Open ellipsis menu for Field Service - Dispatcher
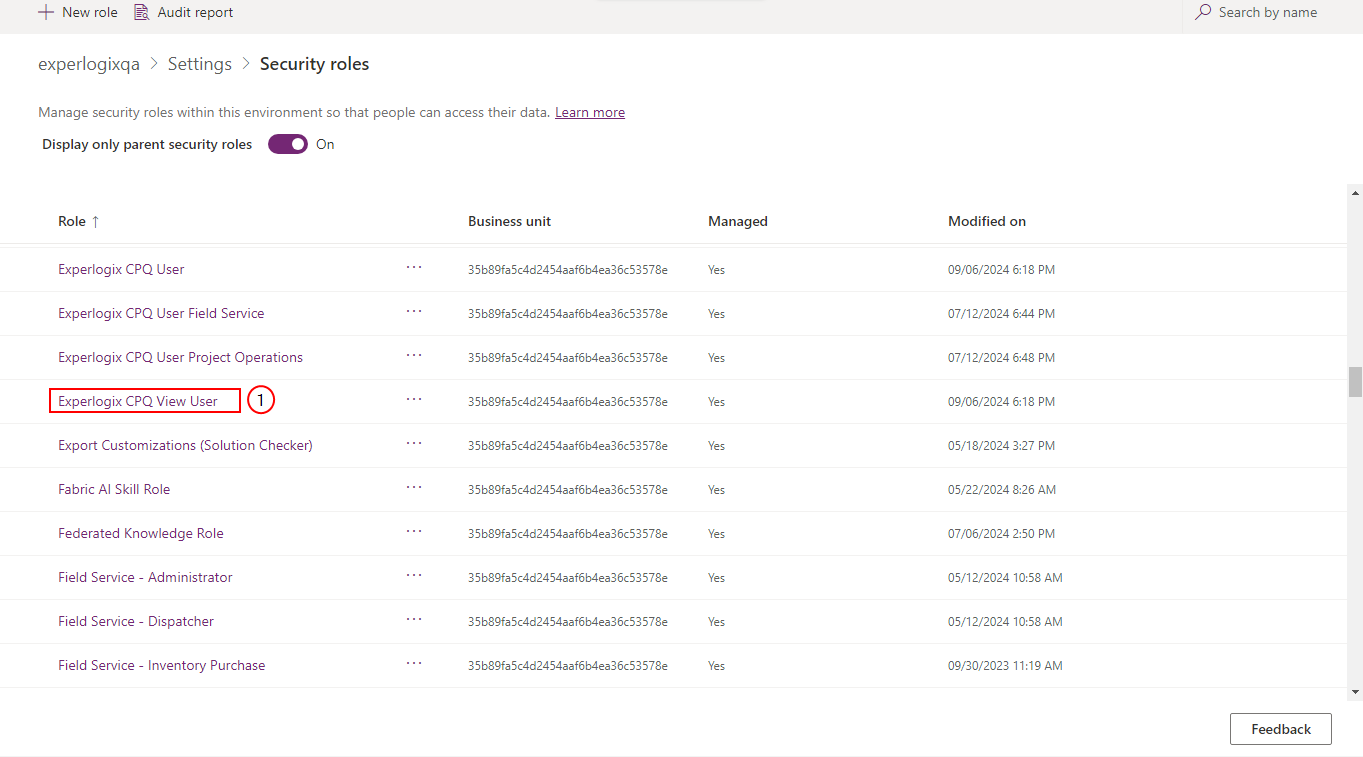The width and height of the screenshot is (1363, 757). click(414, 620)
